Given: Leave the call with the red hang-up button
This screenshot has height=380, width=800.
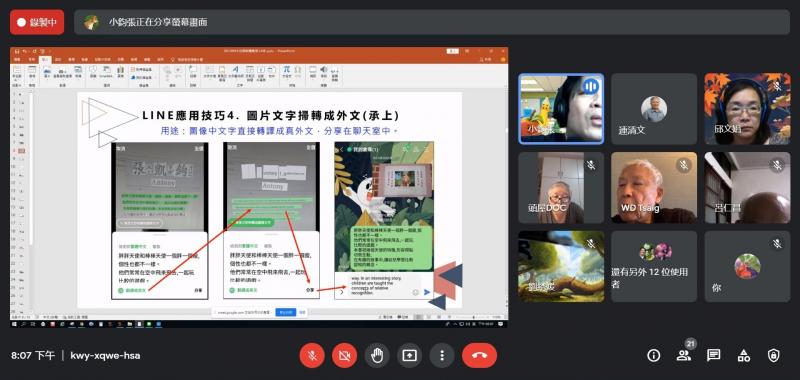Looking at the screenshot, I should point(480,356).
